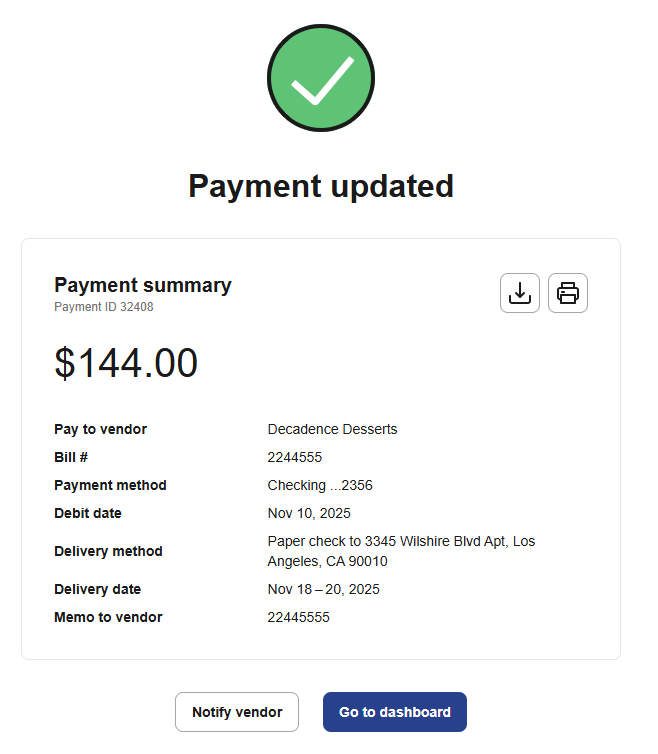Select the Payment summary title
658x754 pixels.
(x=143, y=285)
